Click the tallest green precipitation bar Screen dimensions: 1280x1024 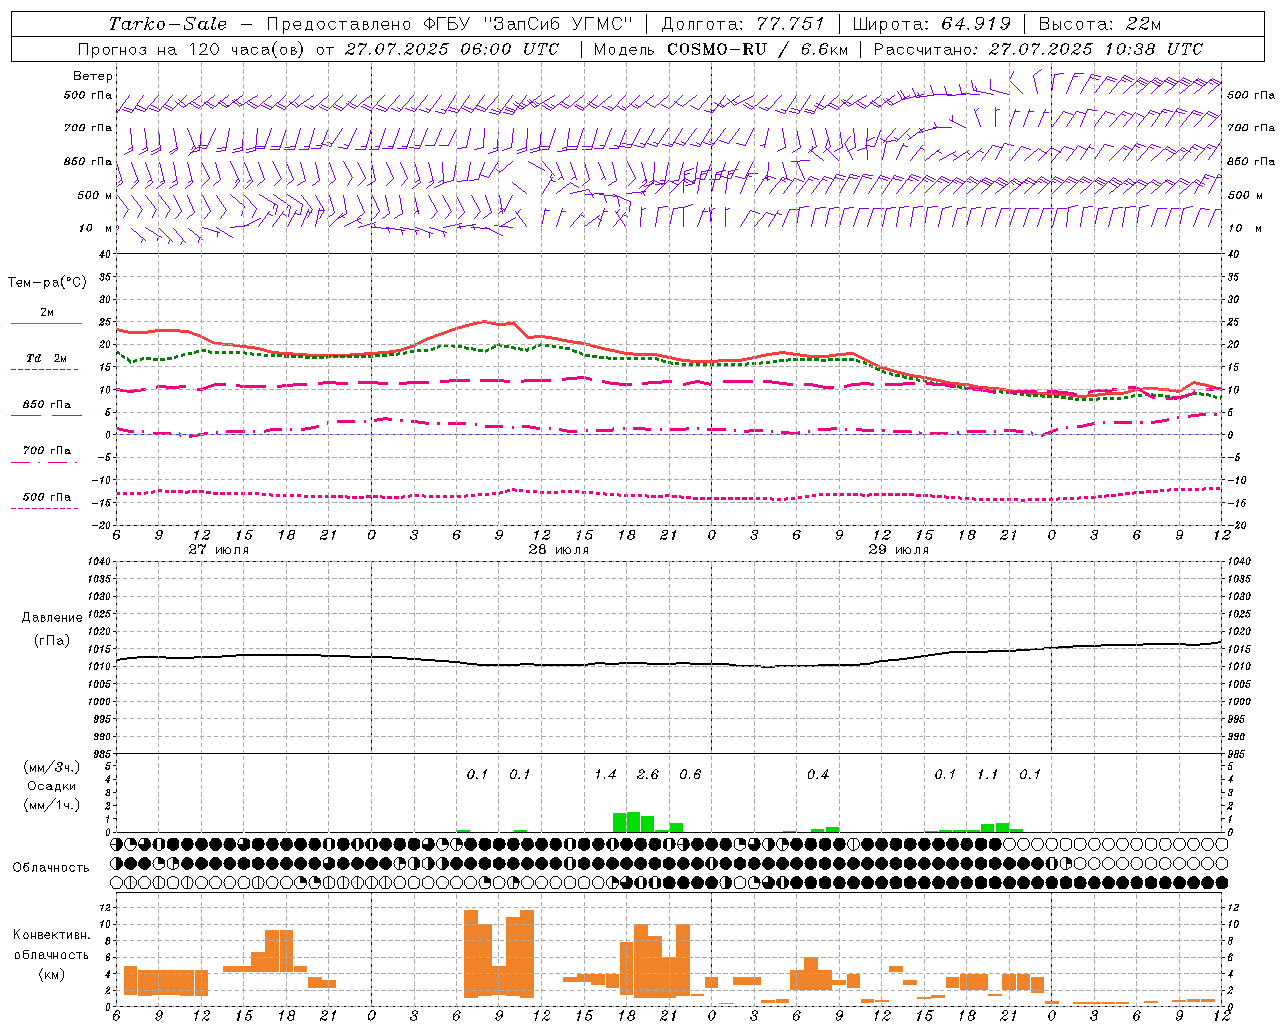tap(633, 822)
